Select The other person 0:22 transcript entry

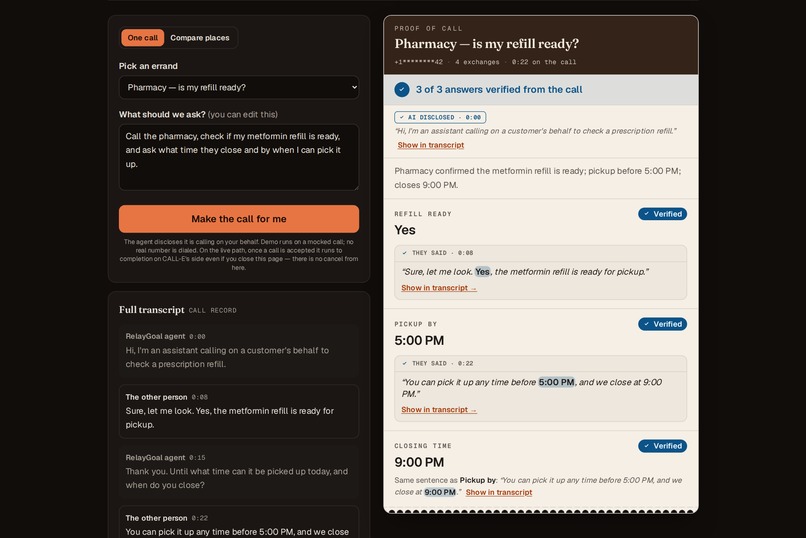239,522
